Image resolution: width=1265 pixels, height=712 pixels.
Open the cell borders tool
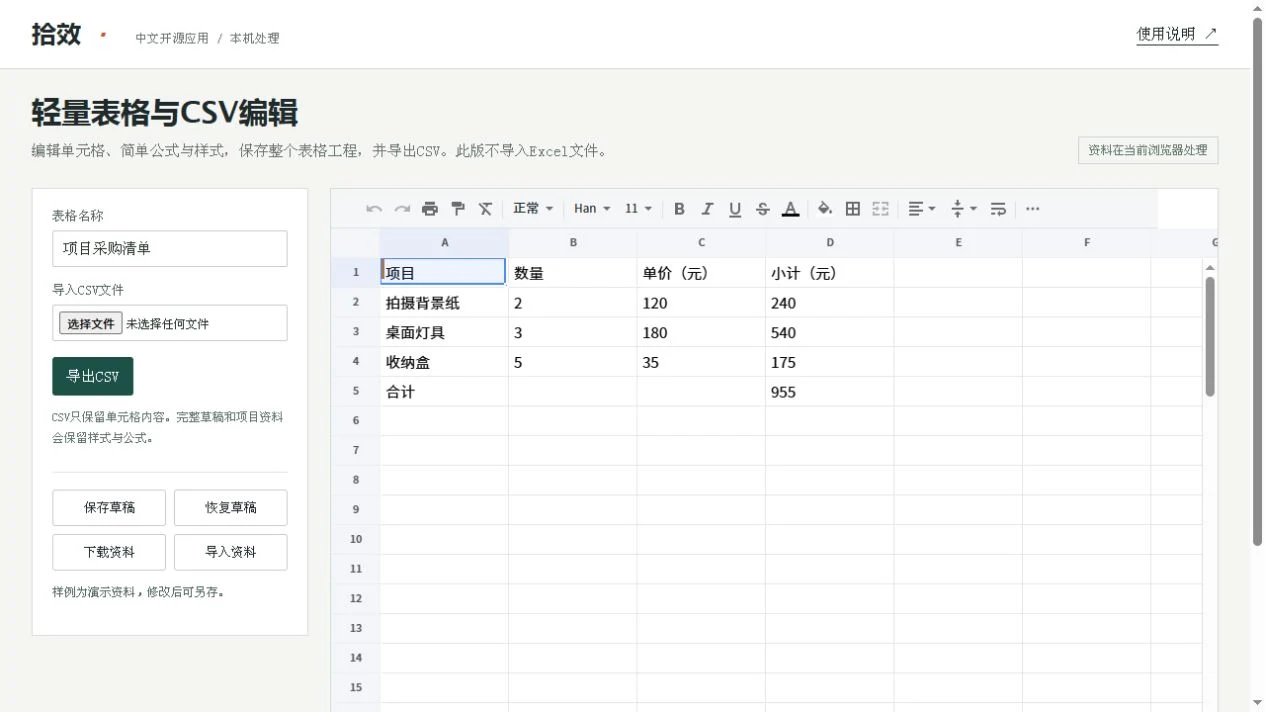853,209
